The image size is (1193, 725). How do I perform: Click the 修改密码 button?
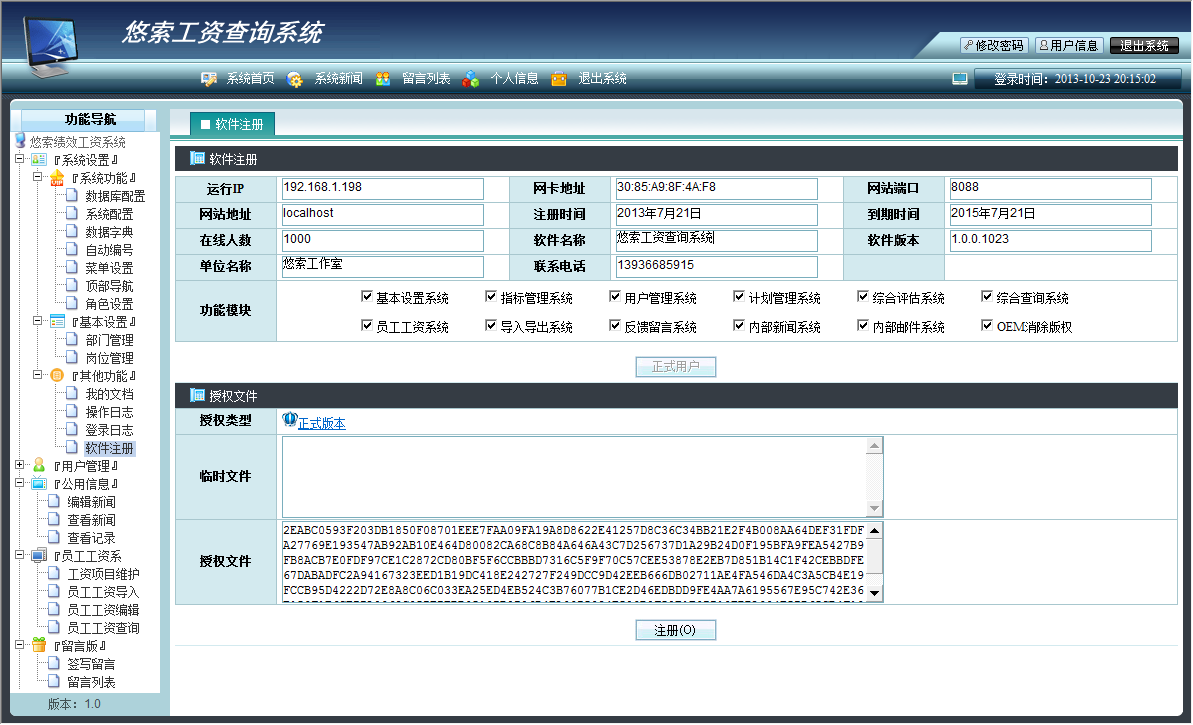point(994,46)
